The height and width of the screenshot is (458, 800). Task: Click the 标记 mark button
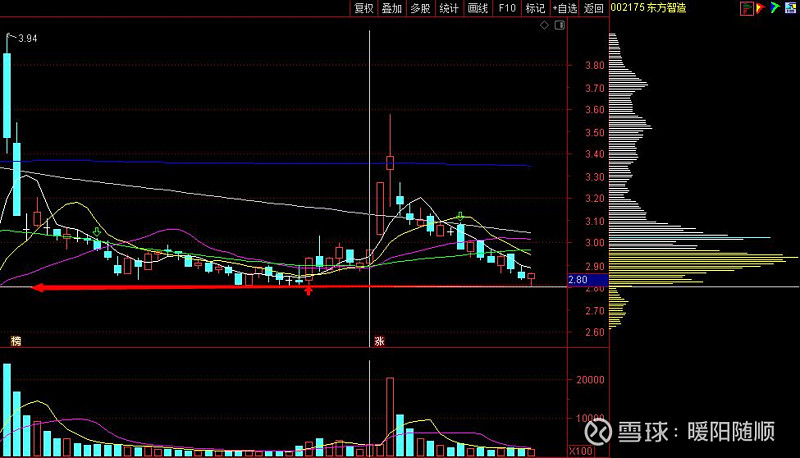536,8
